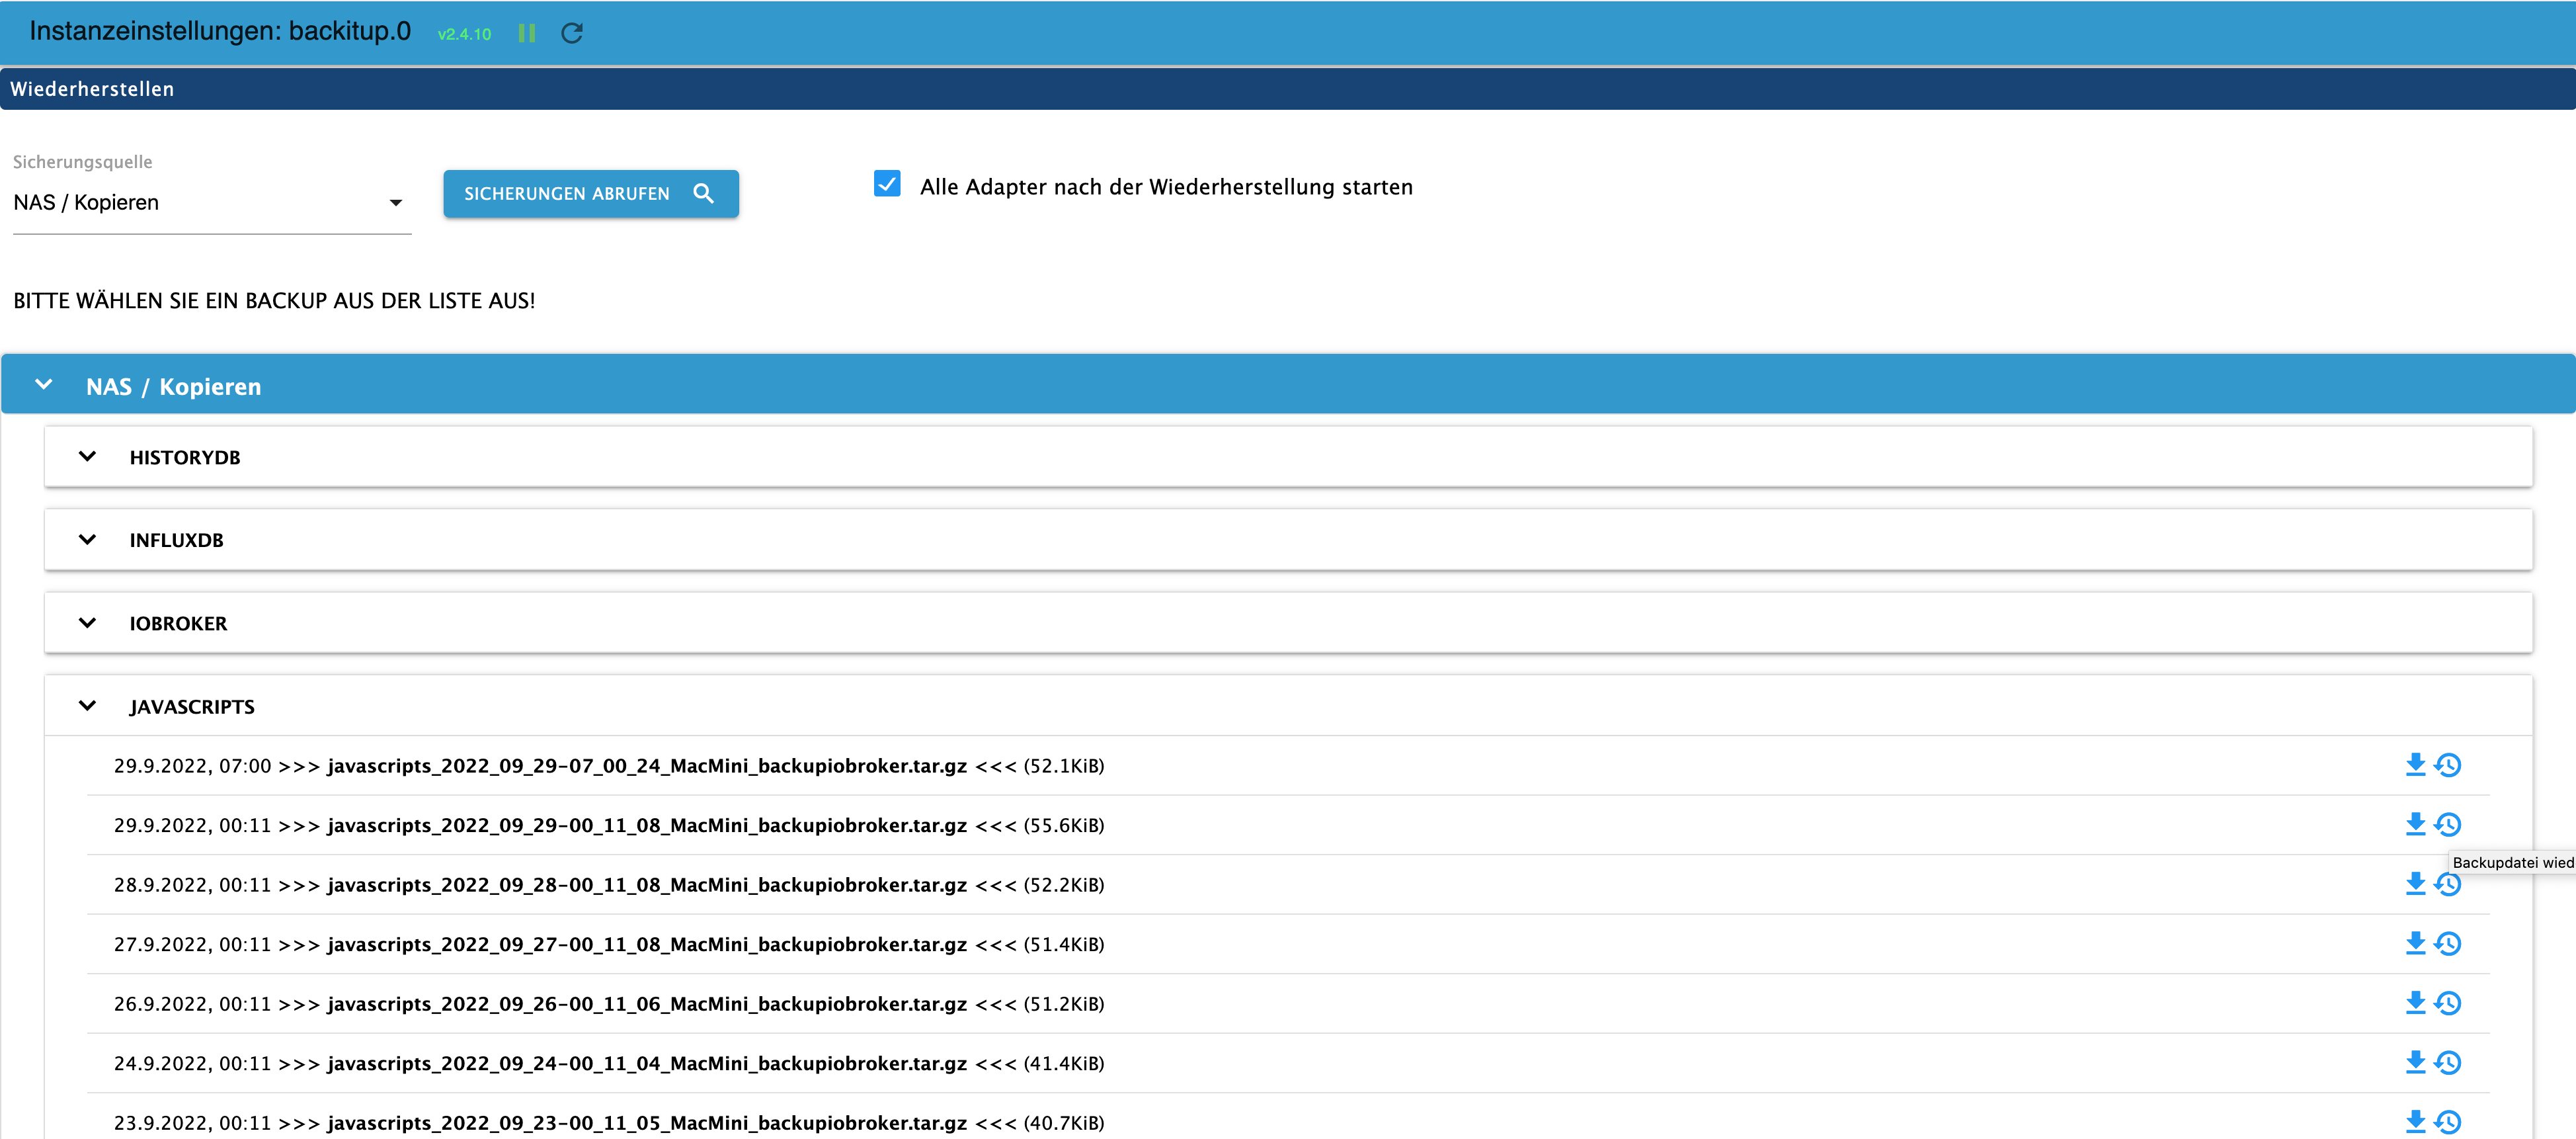
Task: Download the 26.9.2022 javascripts backup
Action: 2415,1003
